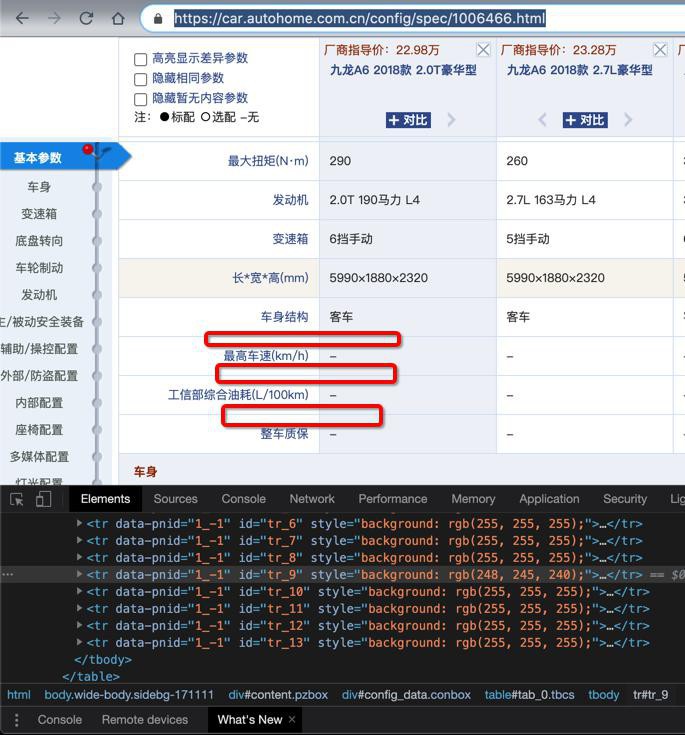
Task: Click the 长*宽*高(mm) parameter label
Action: (271, 278)
